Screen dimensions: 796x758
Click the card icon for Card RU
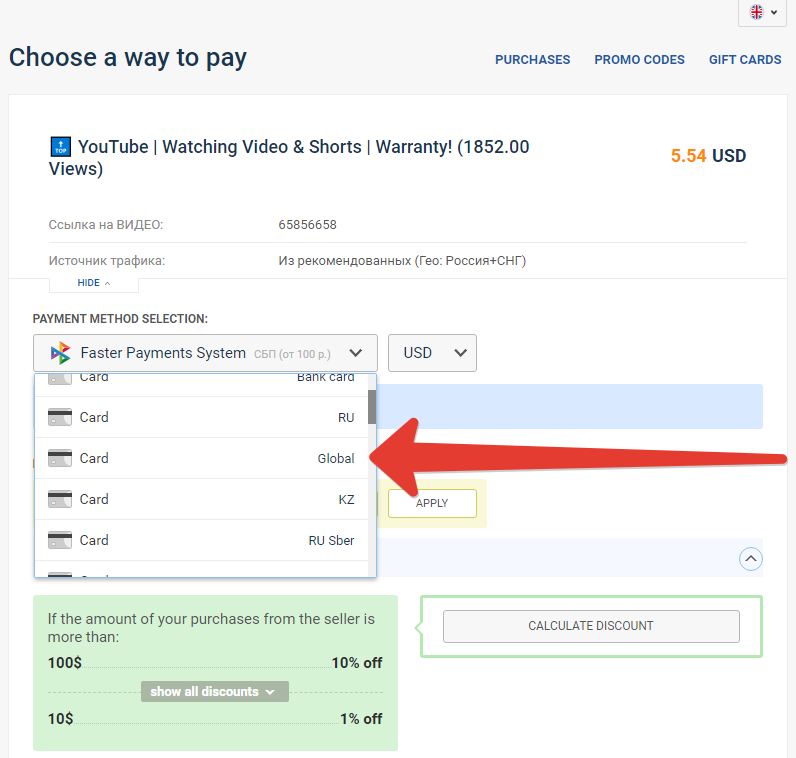pyautogui.click(x=60, y=417)
